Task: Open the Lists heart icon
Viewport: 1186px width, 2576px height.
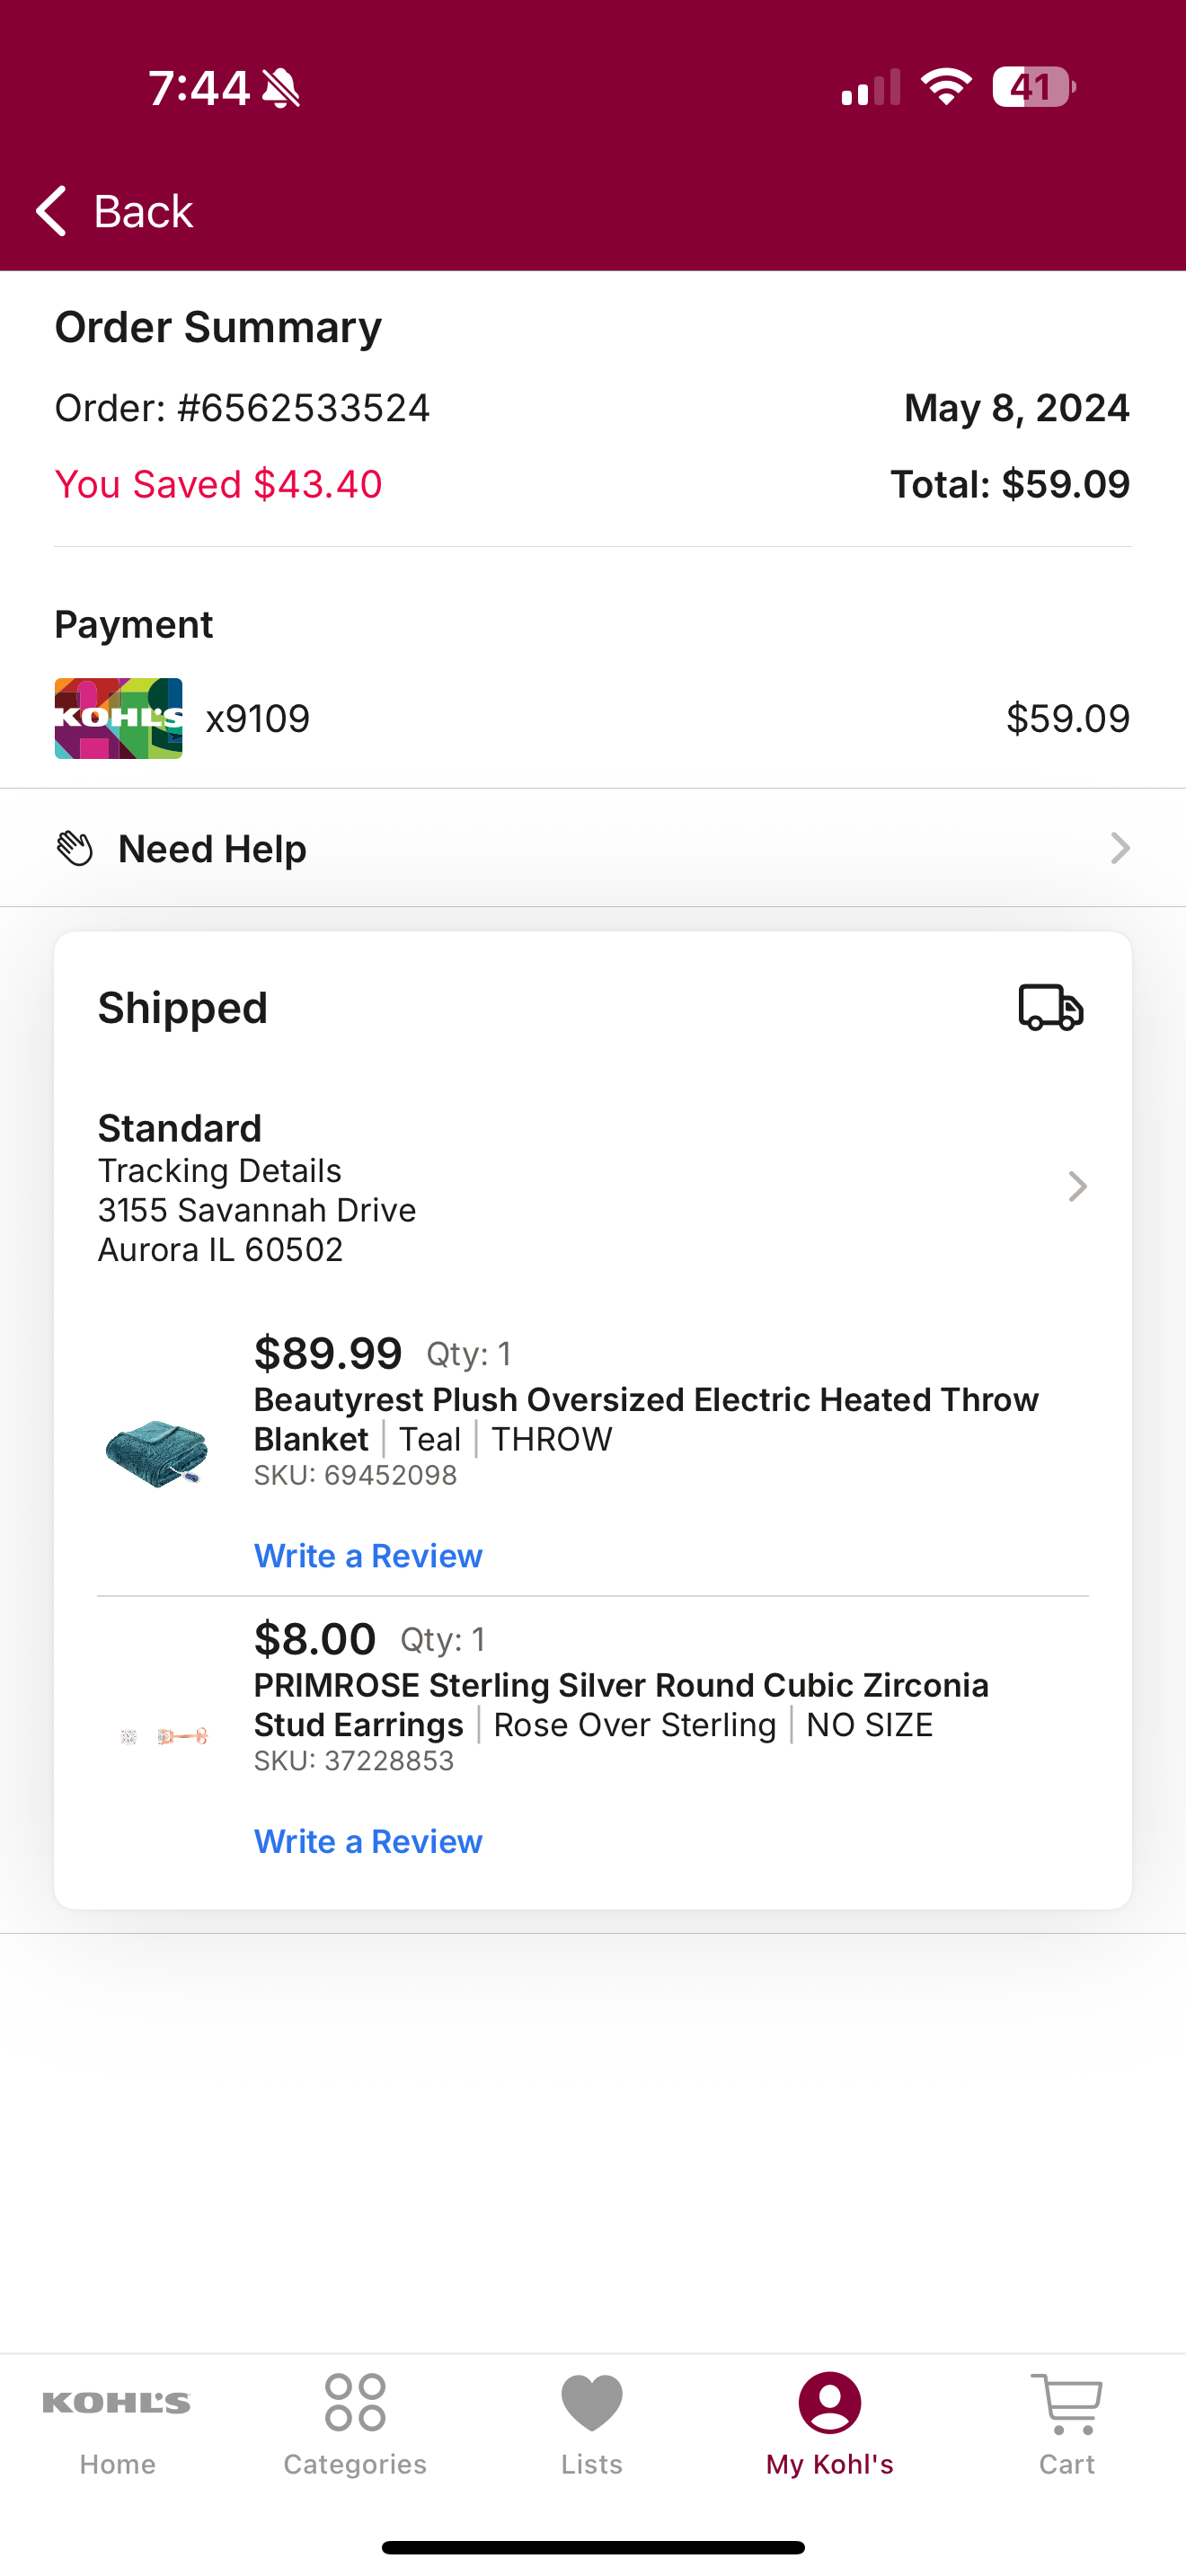Action: coord(592,2402)
